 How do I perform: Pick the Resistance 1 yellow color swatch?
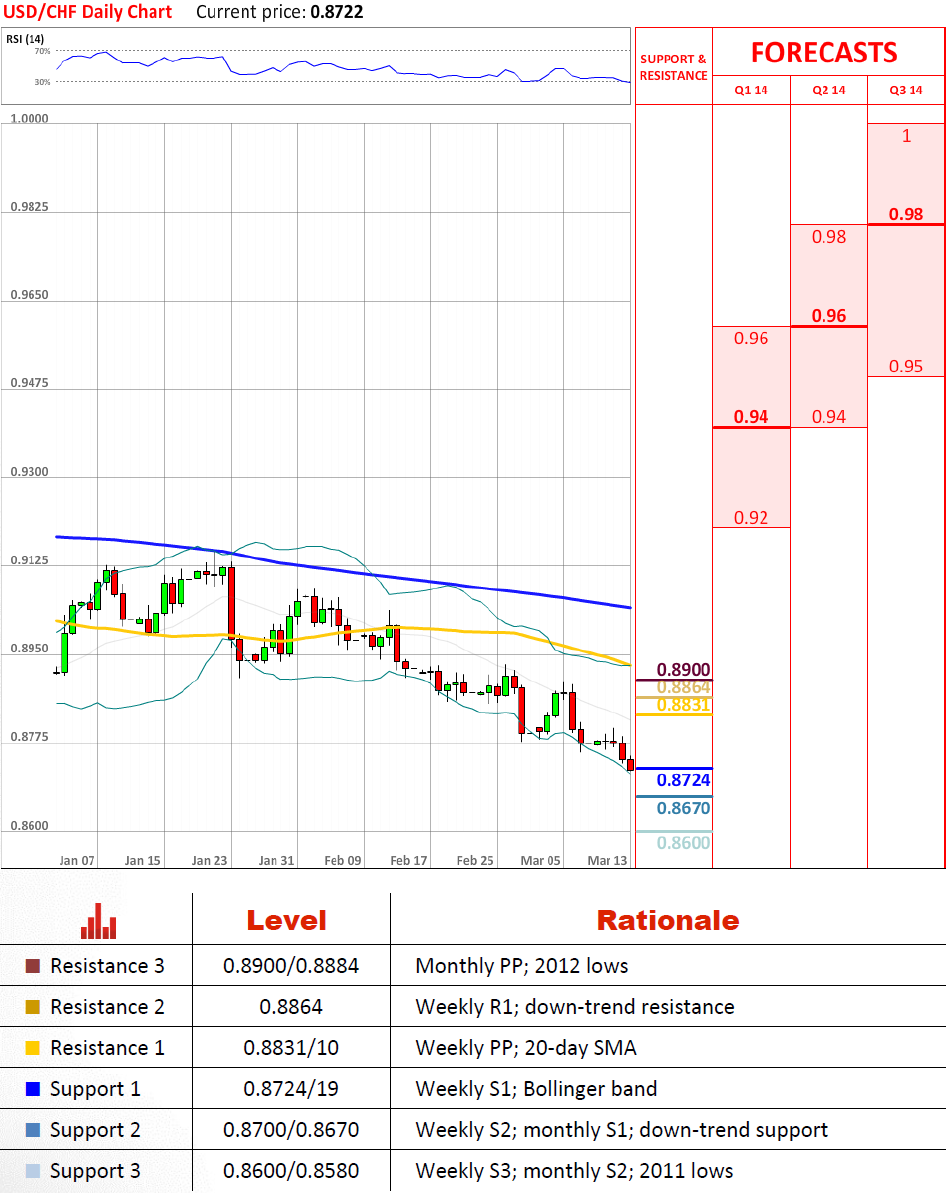(x=32, y=1048)
